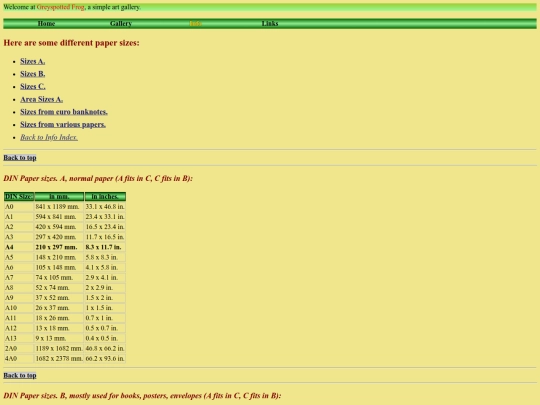Jump to Sizes A. link
Image resolution: width=540 pixels, height=405 pixels.
[x=32, y=61]
